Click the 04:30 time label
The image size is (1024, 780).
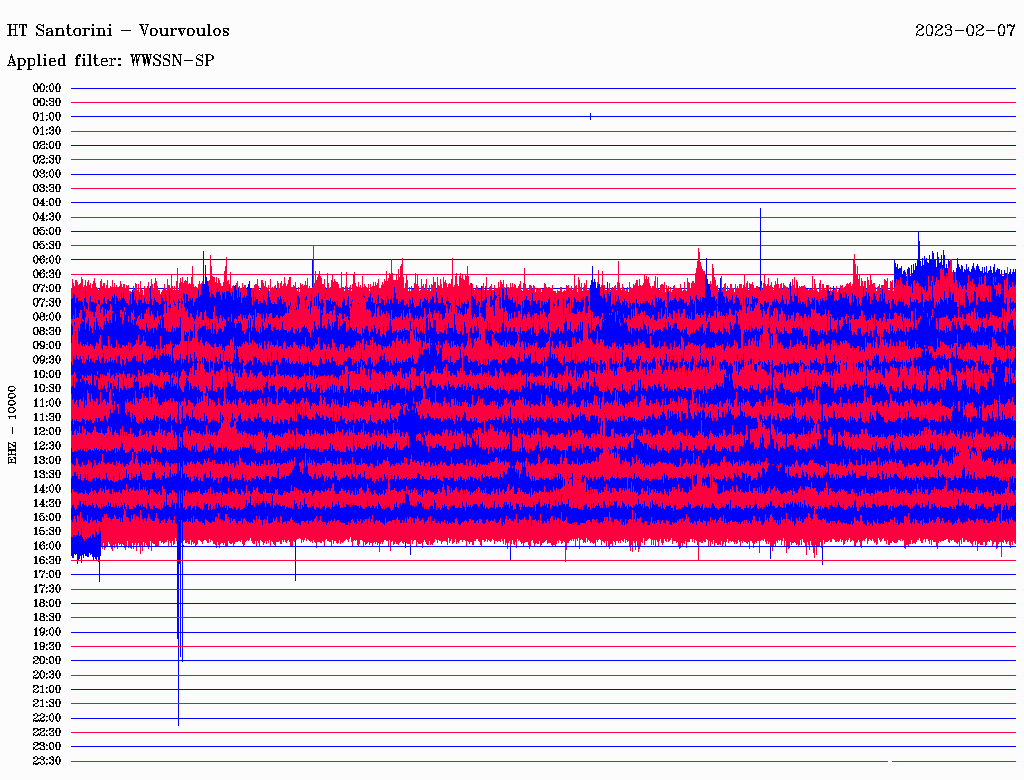coord(47,217)
